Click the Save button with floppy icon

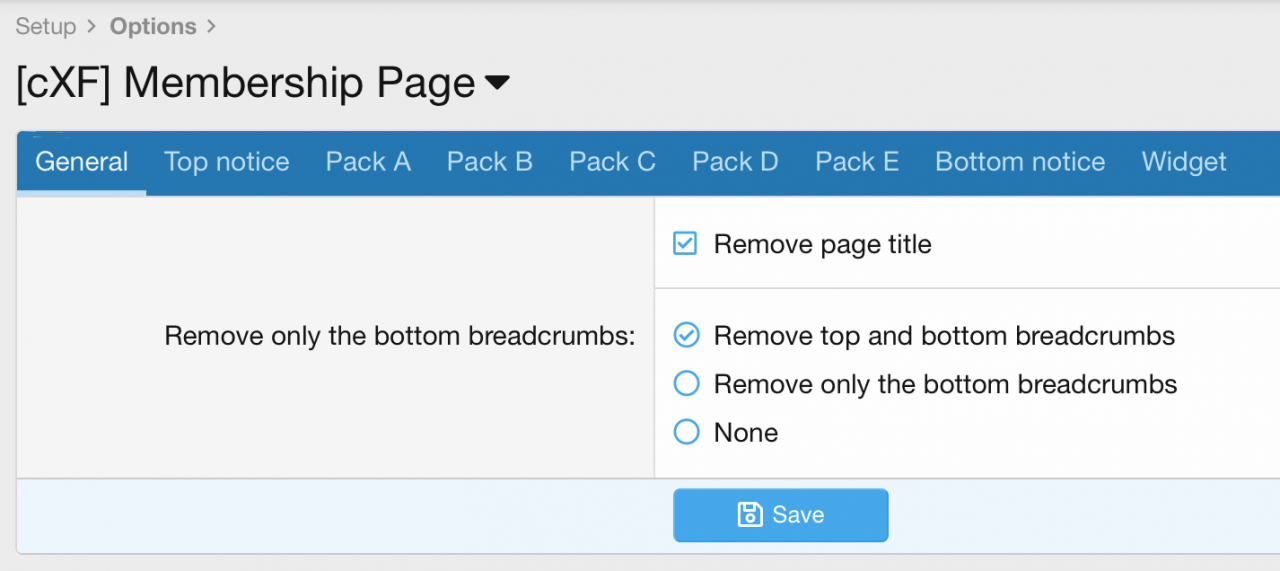point(780,515)
